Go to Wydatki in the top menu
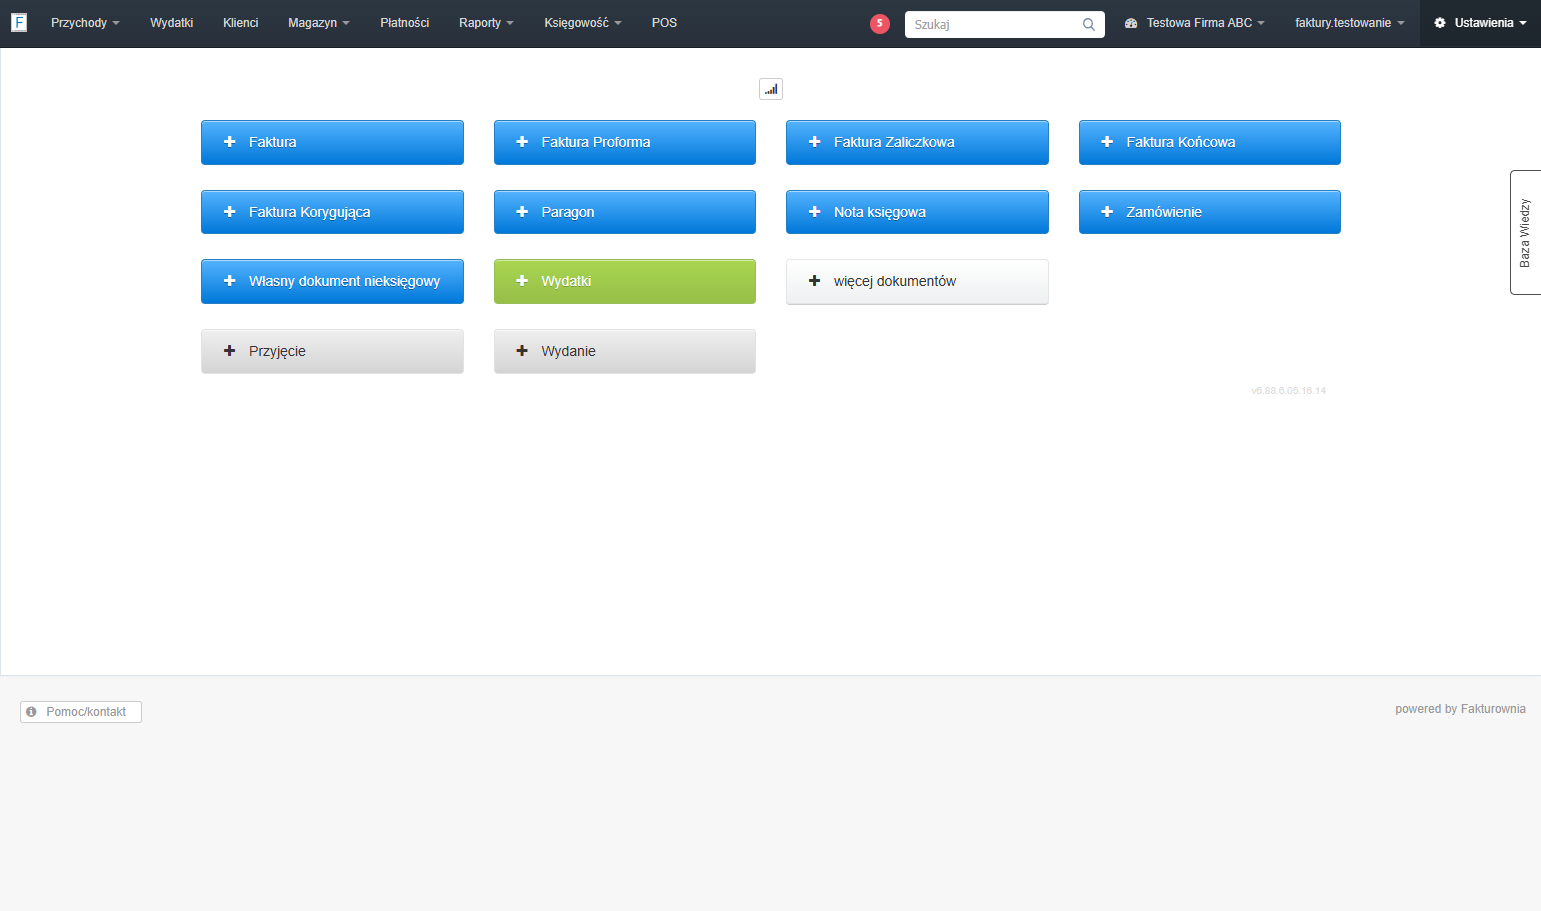1541x911 pixels. [x=172, y=23]
